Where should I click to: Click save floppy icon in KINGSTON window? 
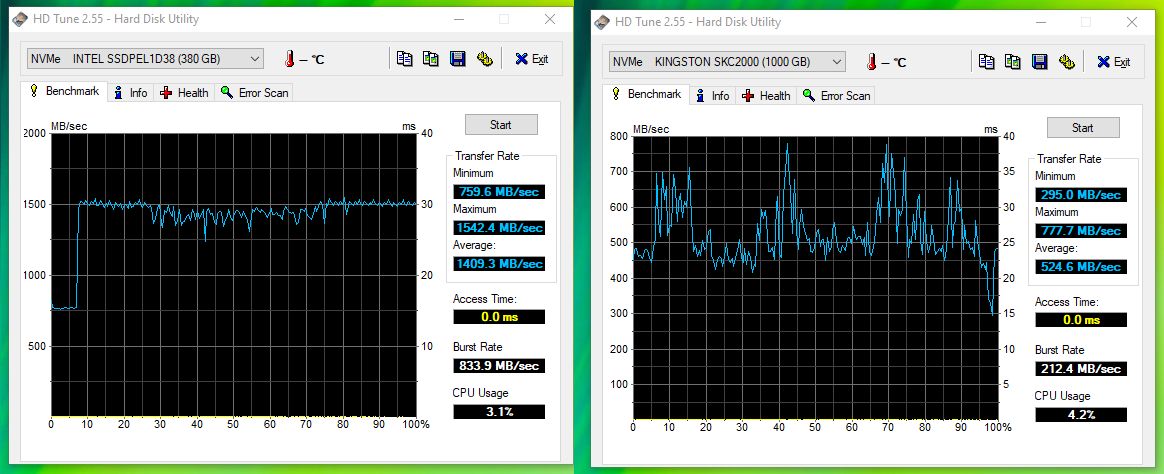point(1040,62)
